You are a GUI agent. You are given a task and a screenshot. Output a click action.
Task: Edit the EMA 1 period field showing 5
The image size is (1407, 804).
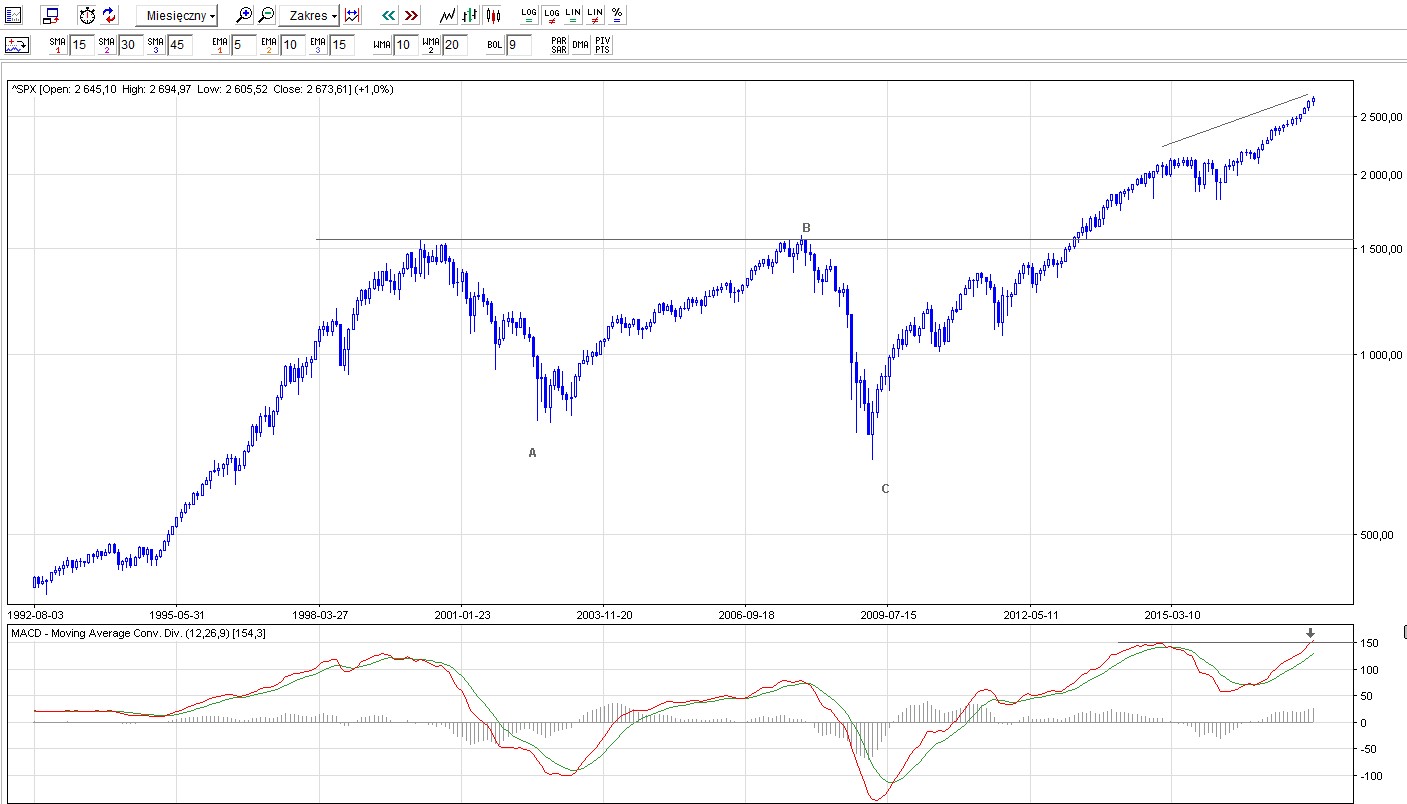[244, 45]
